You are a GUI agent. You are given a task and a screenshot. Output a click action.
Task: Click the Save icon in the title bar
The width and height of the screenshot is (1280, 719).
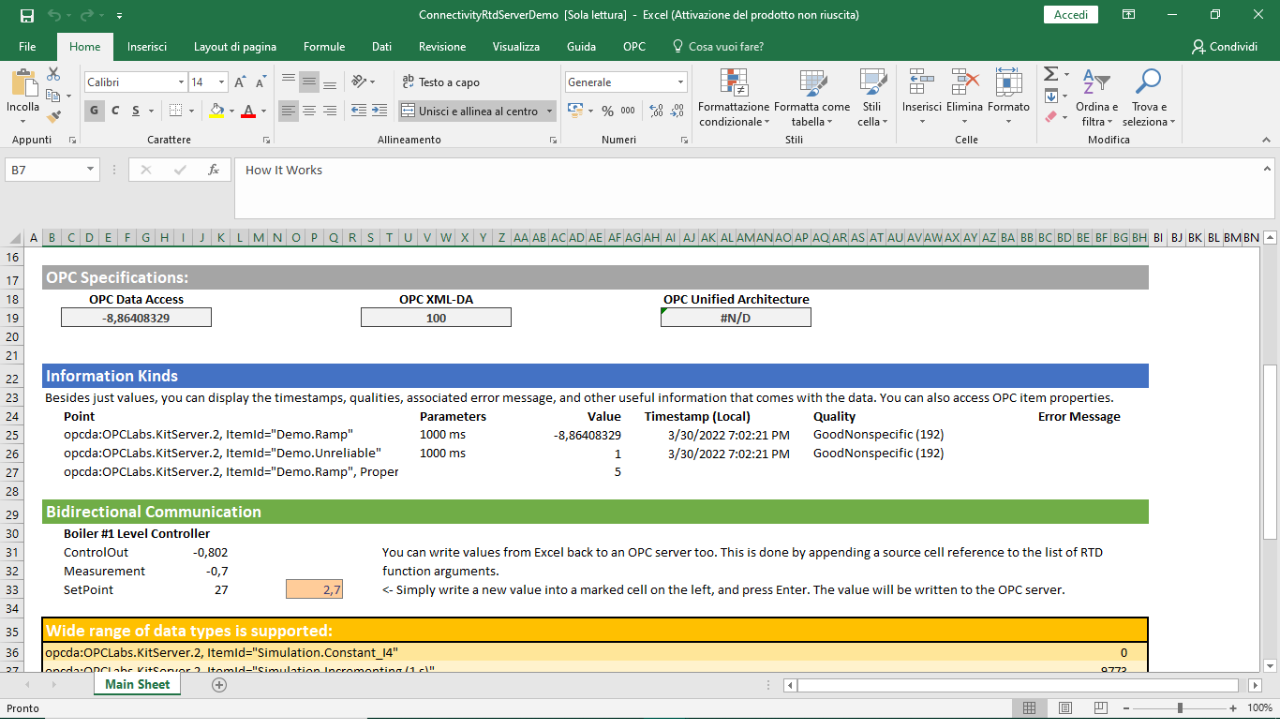pyautogui.click(x=27, y=15)
